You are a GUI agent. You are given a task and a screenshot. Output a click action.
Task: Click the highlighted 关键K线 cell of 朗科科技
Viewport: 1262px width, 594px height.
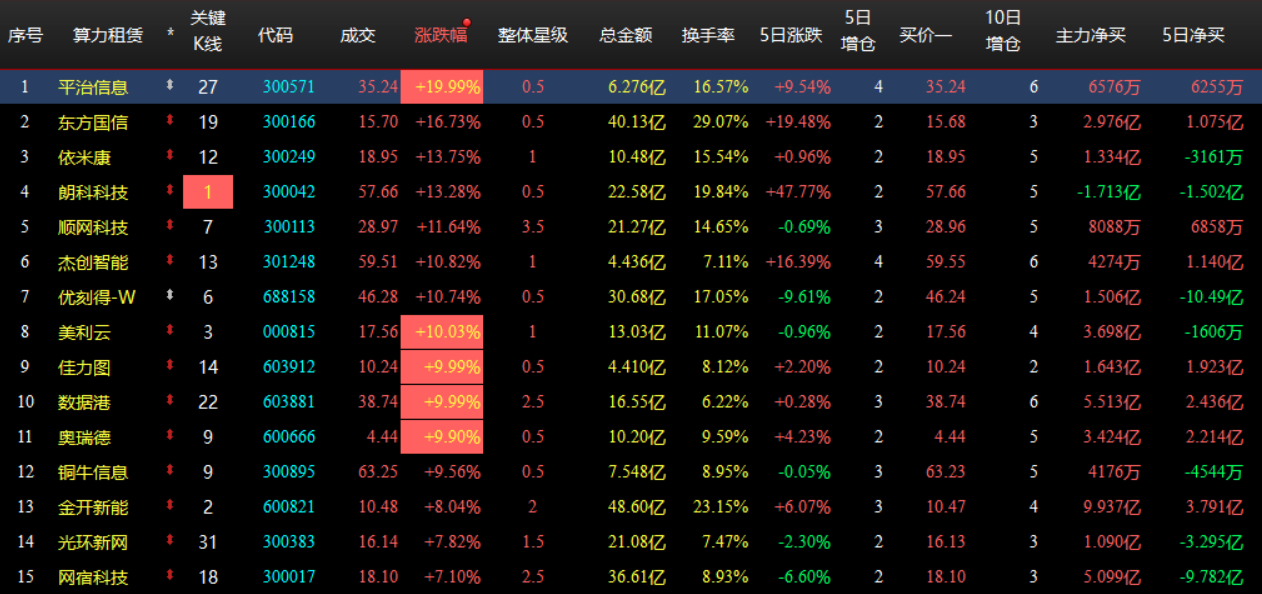208,192
